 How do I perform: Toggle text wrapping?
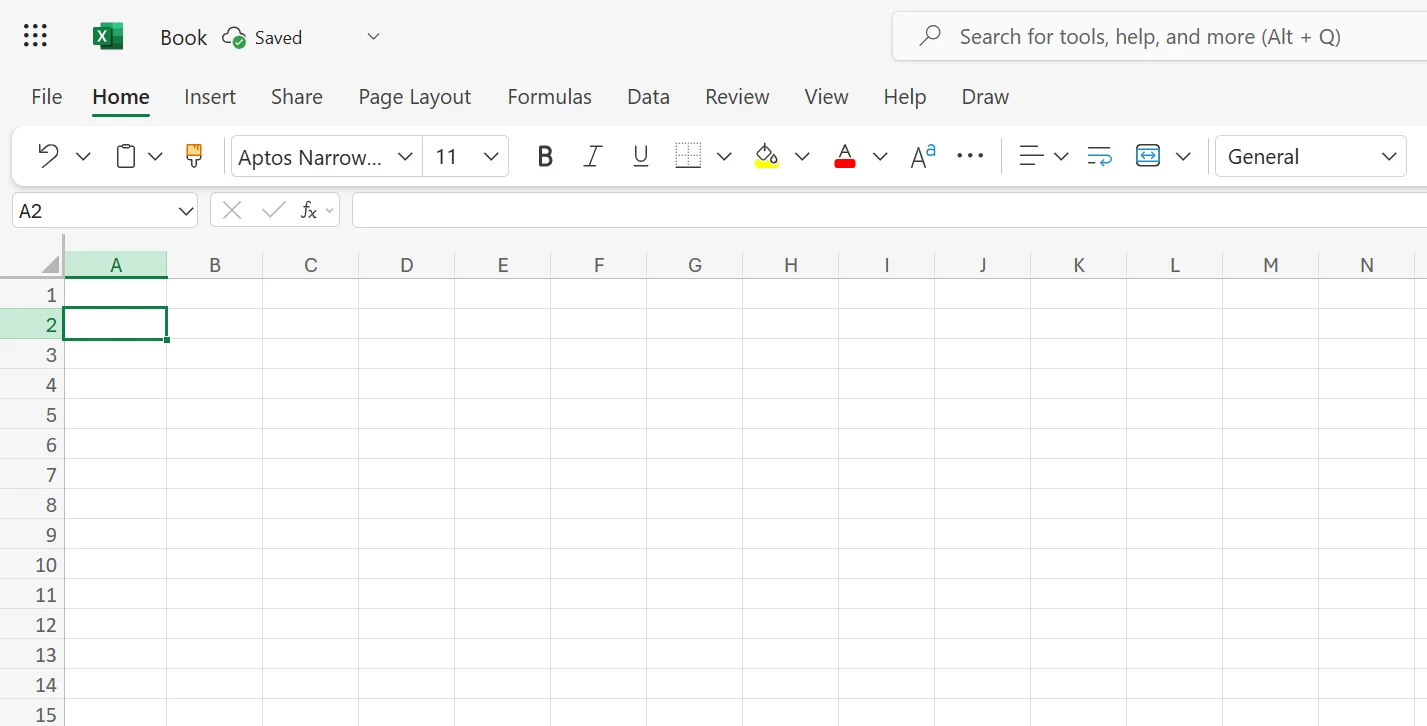(1098, 156)
